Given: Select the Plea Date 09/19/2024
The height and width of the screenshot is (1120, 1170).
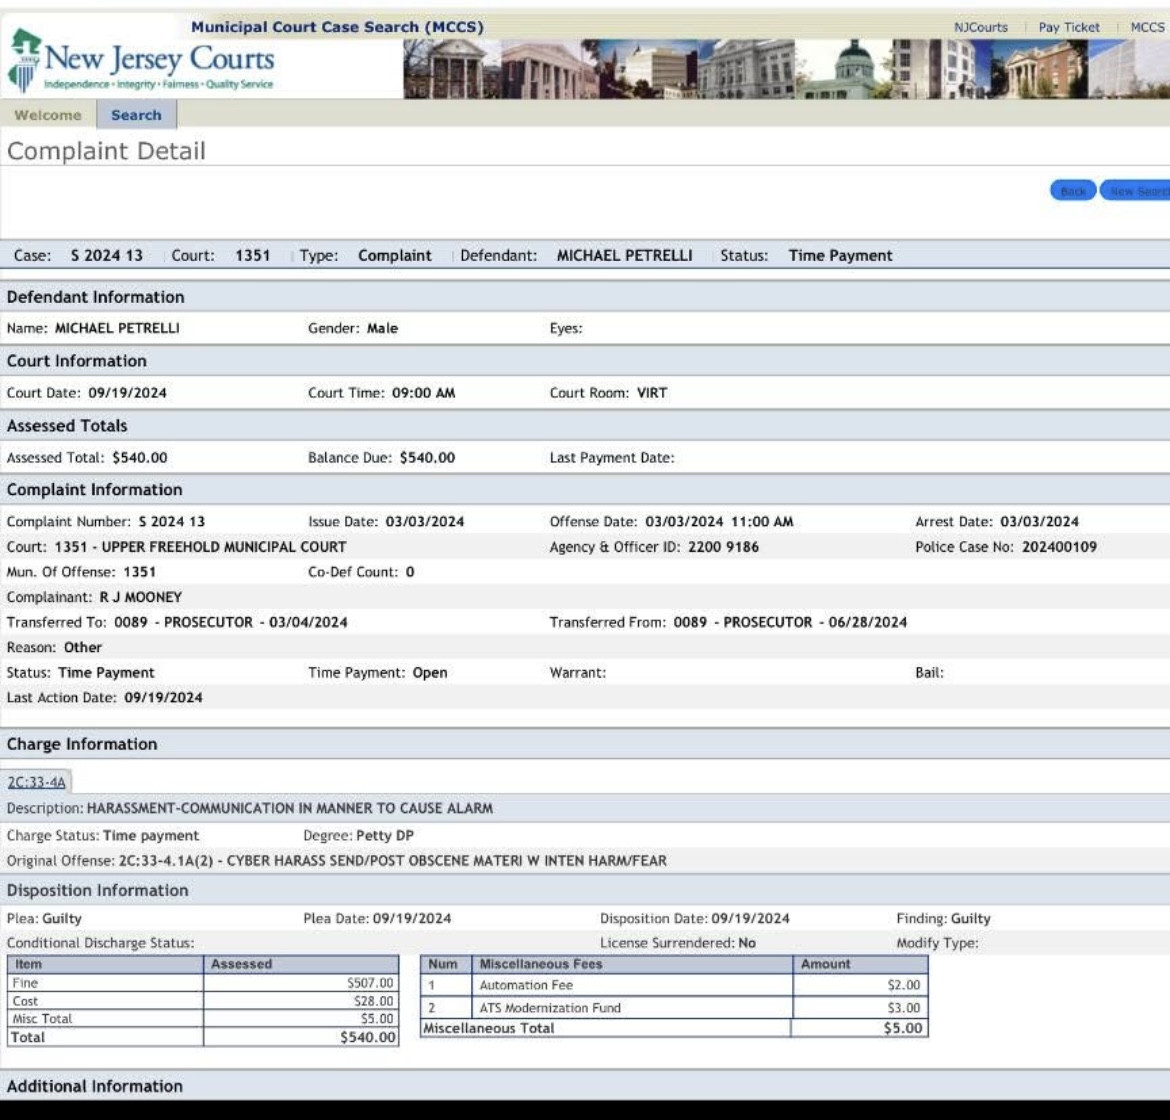Looking at the screenshot, I should pyautogui.click(x=412, y=919).
